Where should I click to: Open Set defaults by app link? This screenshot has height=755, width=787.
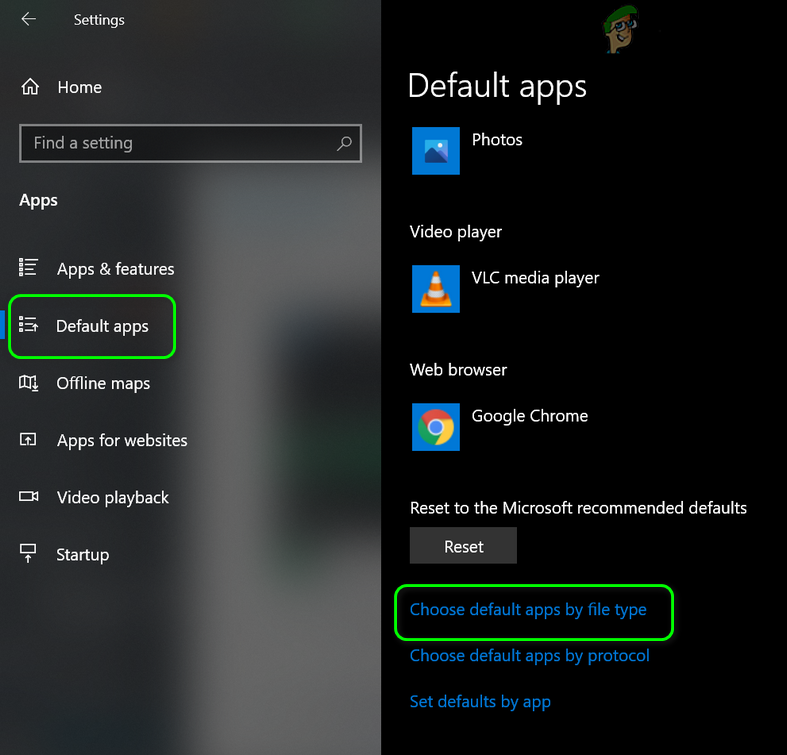(480, 702)
